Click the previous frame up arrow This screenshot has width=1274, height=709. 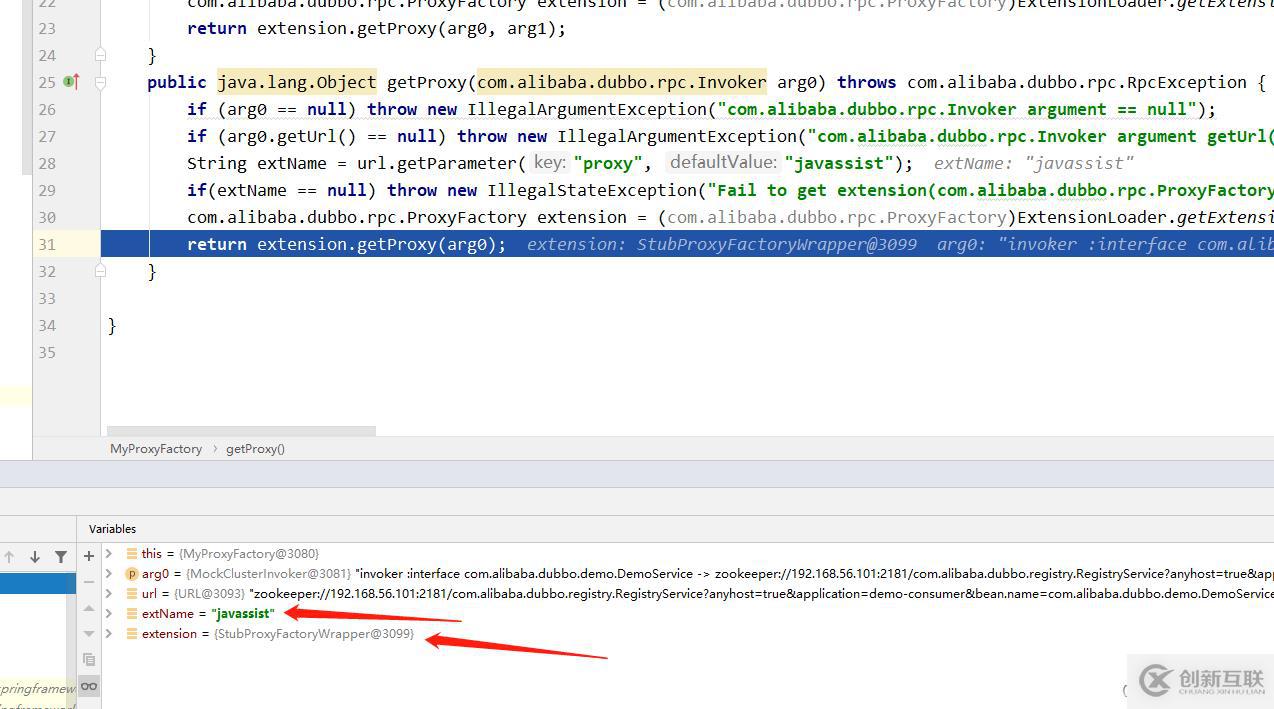9,557
